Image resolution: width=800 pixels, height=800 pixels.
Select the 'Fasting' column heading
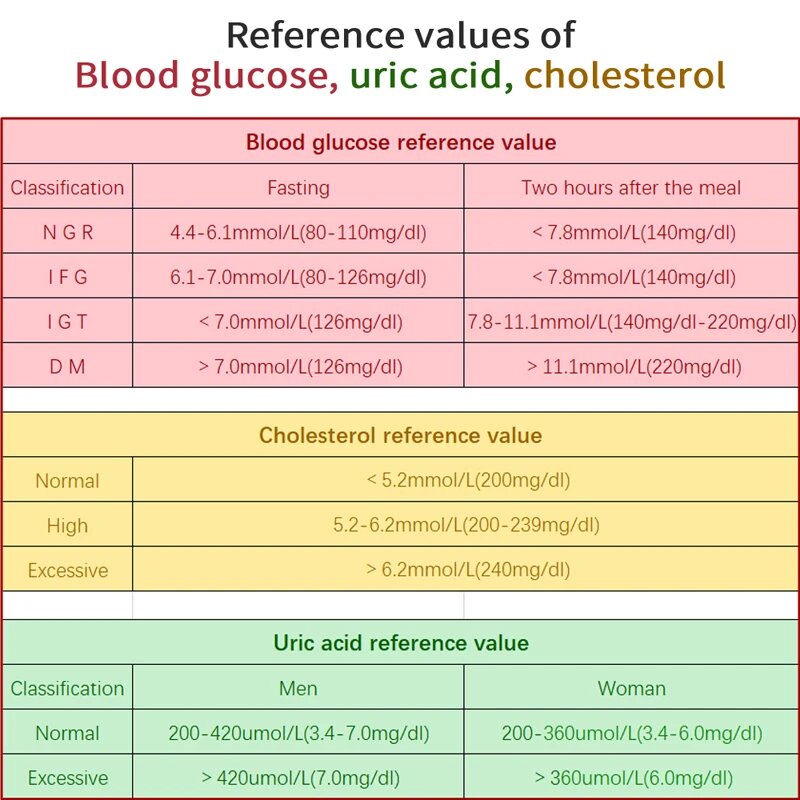(x=298, y=187)
